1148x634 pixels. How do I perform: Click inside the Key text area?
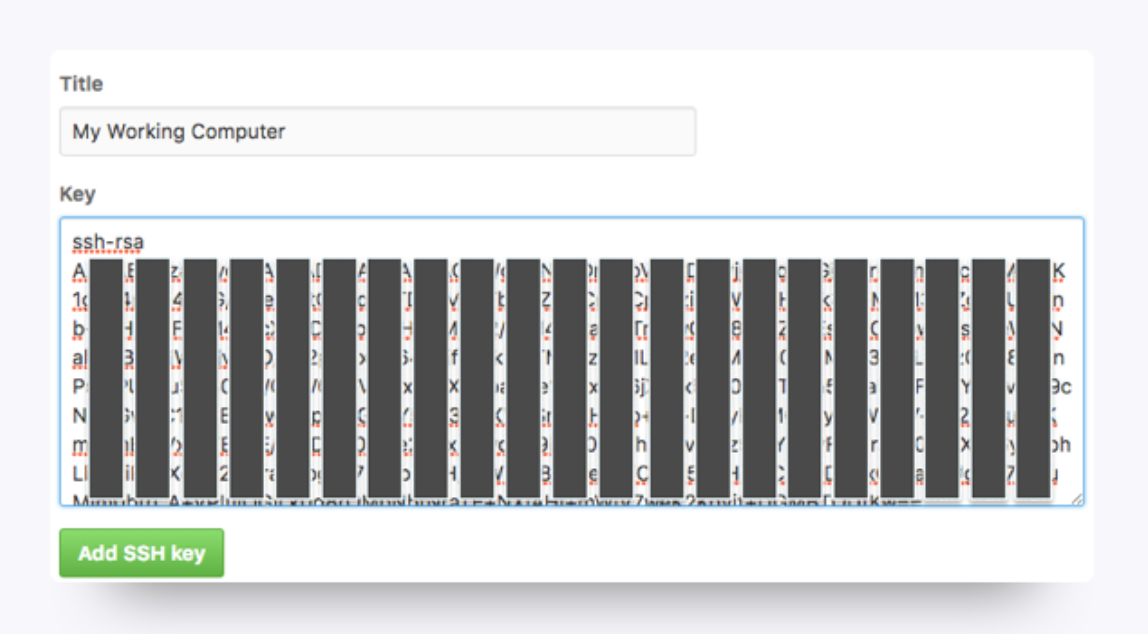click(x=571, y=360)
